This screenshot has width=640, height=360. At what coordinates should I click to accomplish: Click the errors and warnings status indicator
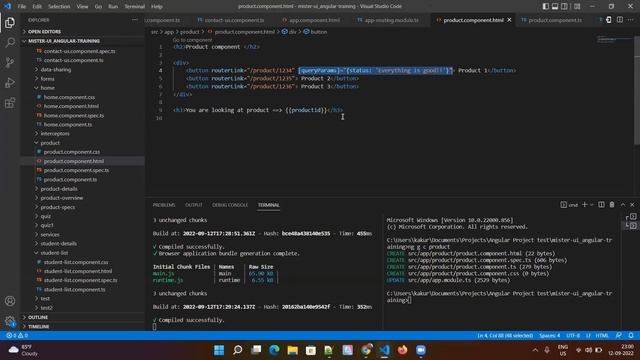coord(17,336)
